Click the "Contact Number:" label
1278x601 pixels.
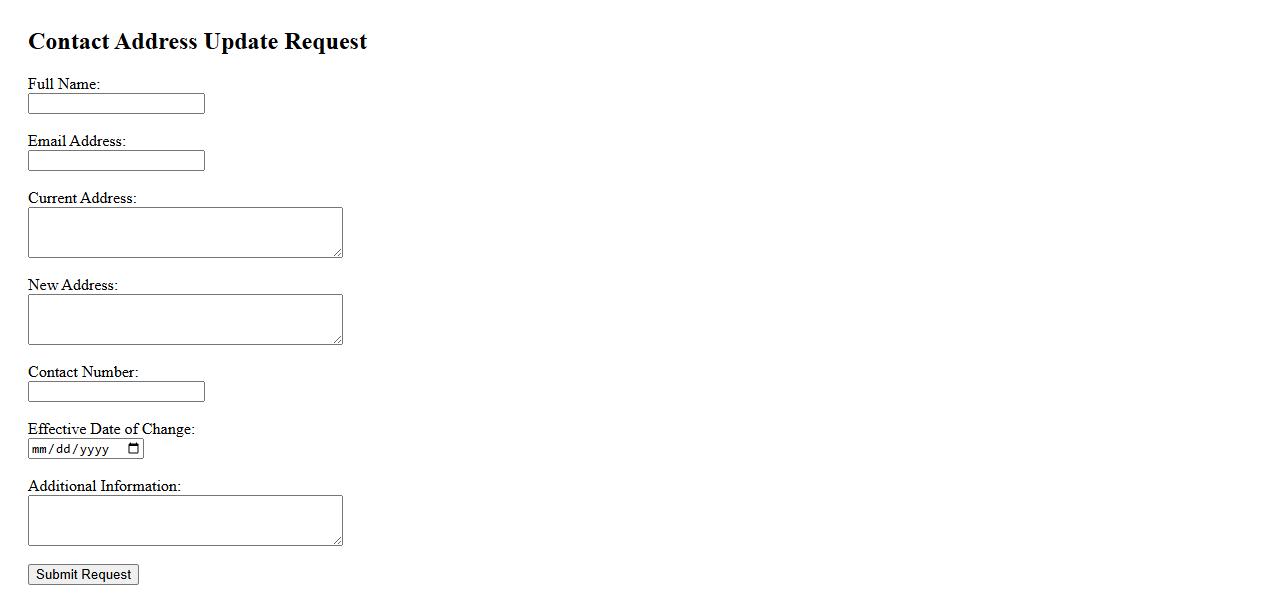click(x=83, y=372)
